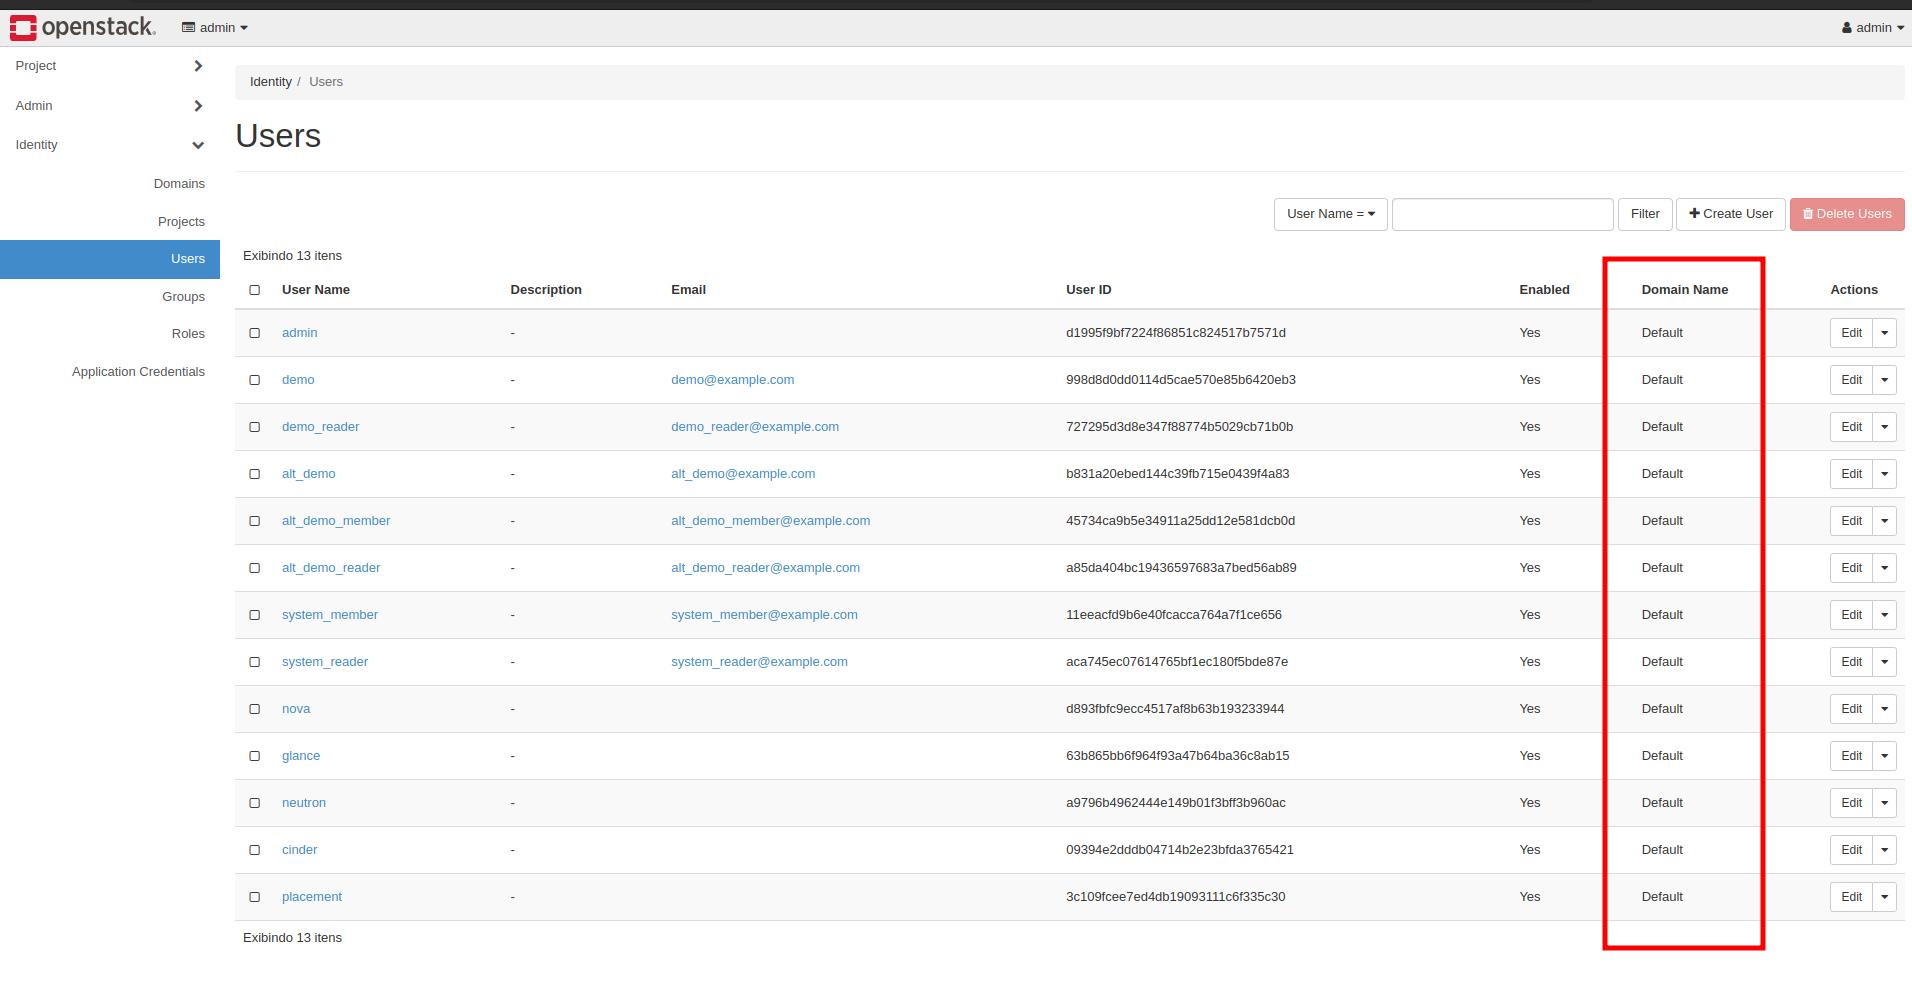The width and height of the screenshot is (1912, 988).
Task: Select Groups in the Identity sidebar
Action: (x=183, y=296)
